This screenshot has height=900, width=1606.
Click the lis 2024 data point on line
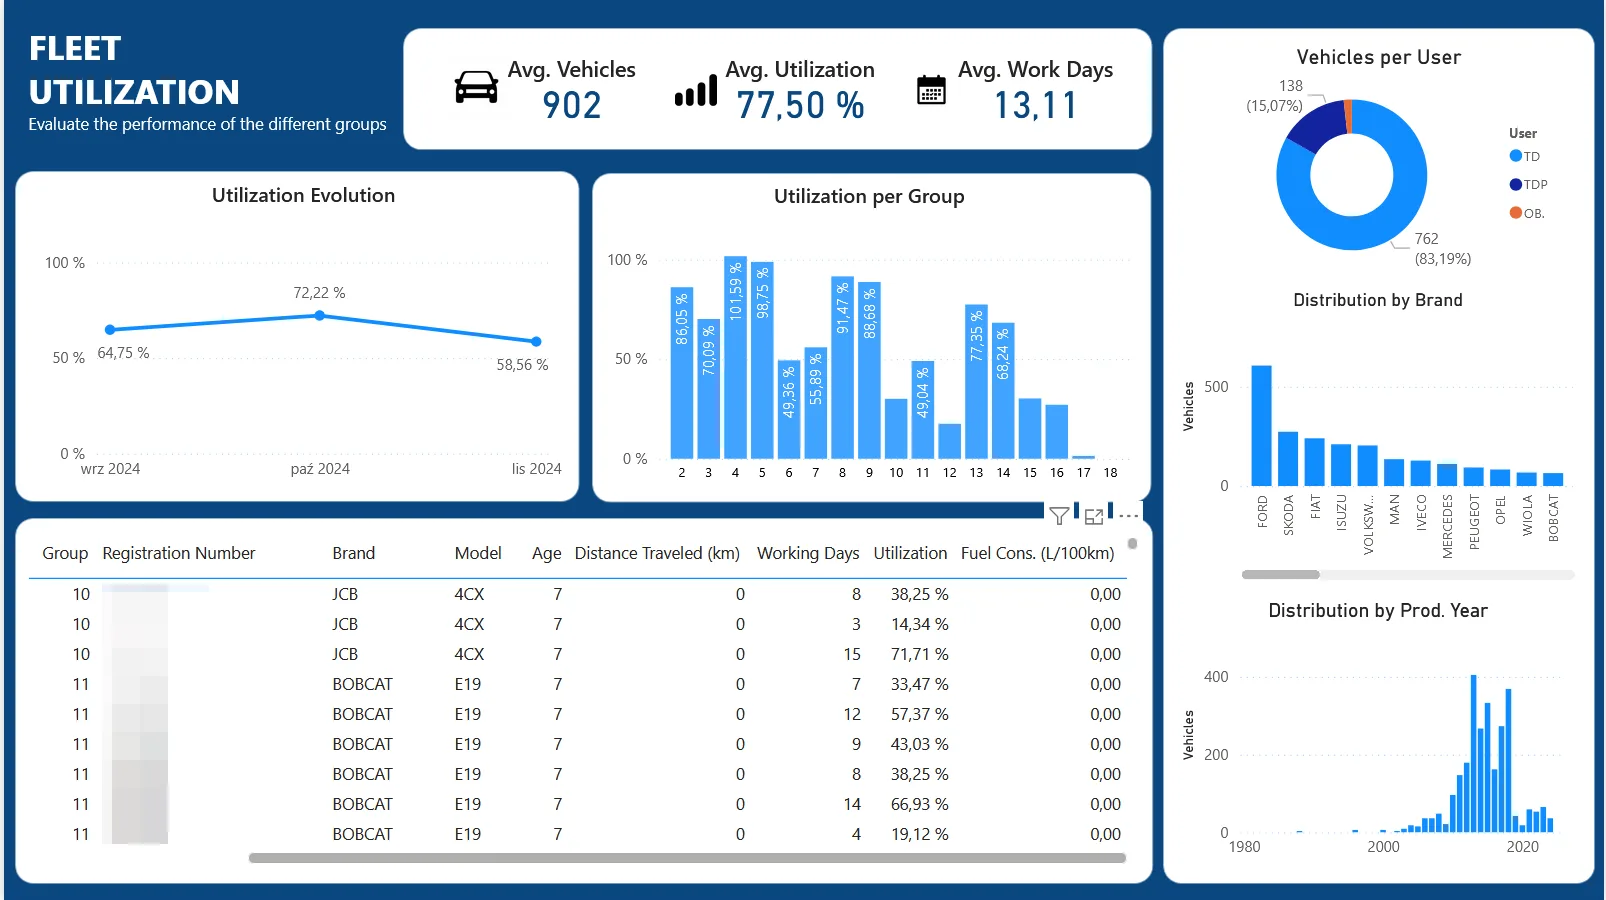pyautogui.click(x=537, y=341)
